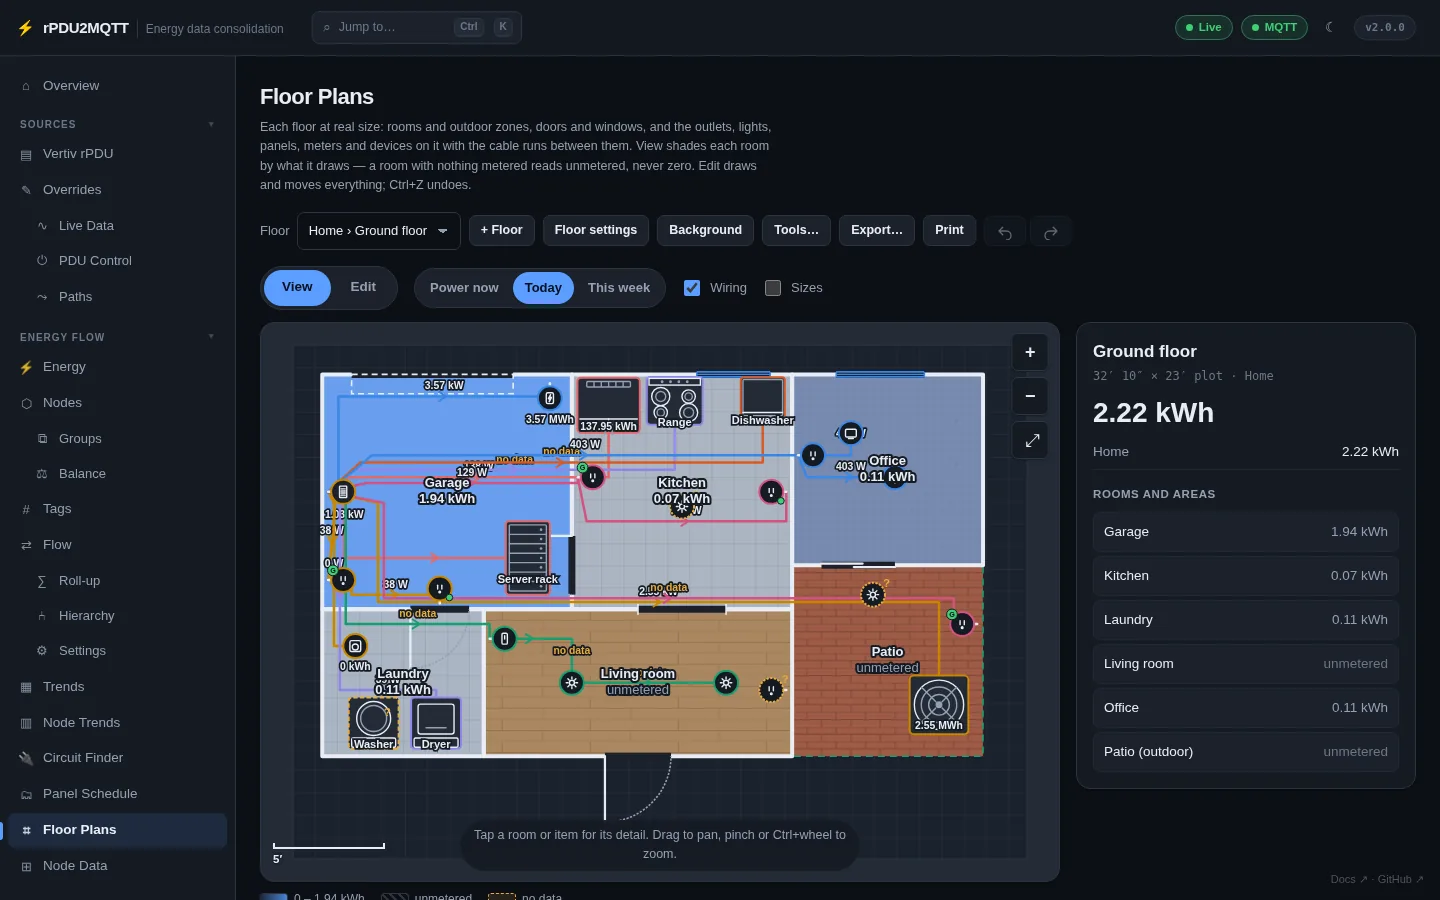Click the Live status indicator
The width and height of the screenshot is (1440, 900).
pyautogui.click(x=1204, y=27)
